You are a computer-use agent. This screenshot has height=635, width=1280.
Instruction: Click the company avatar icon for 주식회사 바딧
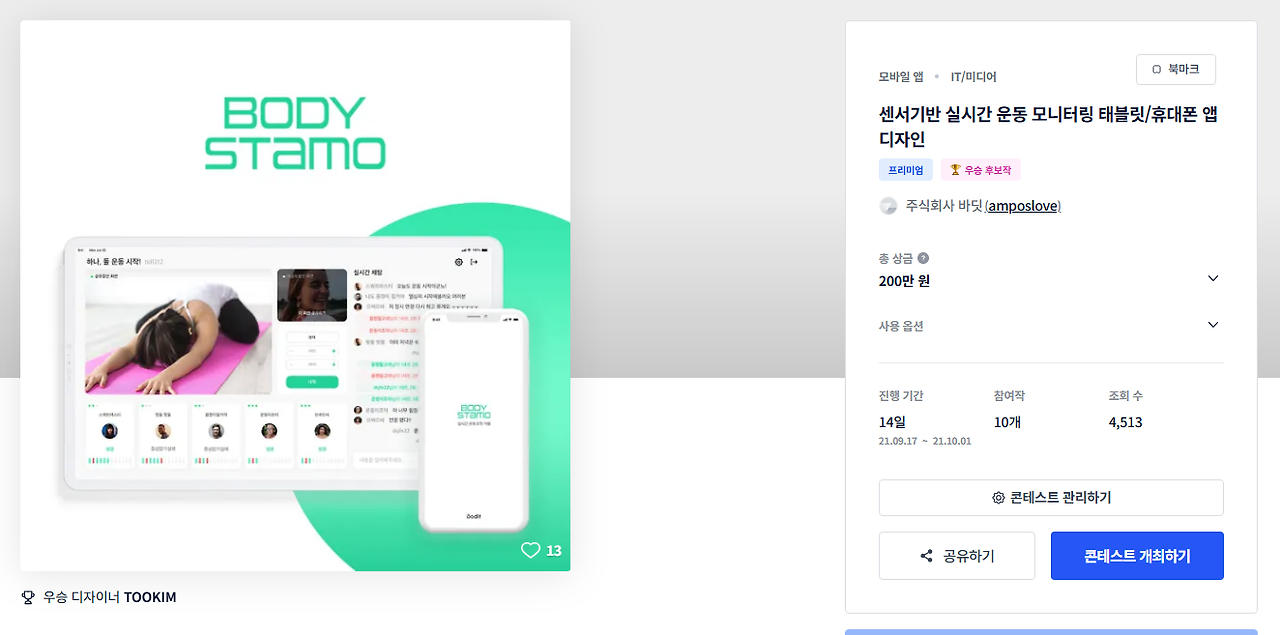(x=888, y=206)
